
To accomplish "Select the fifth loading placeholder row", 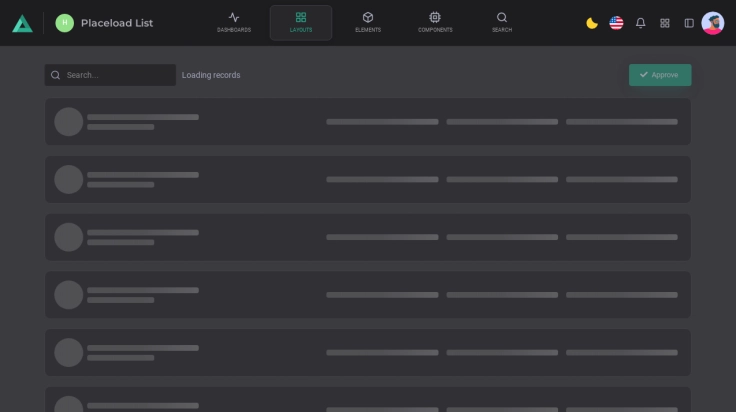I will pos(367,353).
